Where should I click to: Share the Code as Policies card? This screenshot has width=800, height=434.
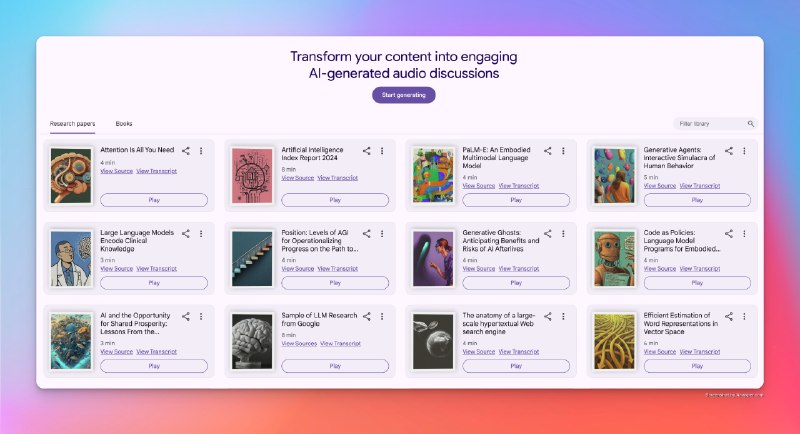pyautogui.click(x=729, y=234)
